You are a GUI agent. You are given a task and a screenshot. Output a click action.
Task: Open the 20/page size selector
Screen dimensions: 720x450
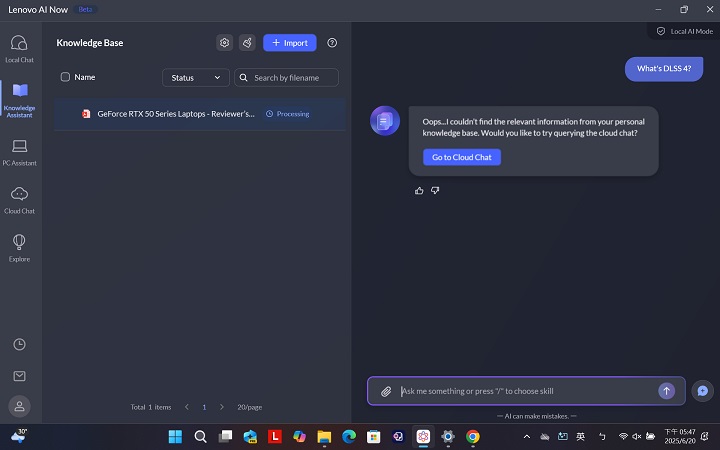(250, 407)
